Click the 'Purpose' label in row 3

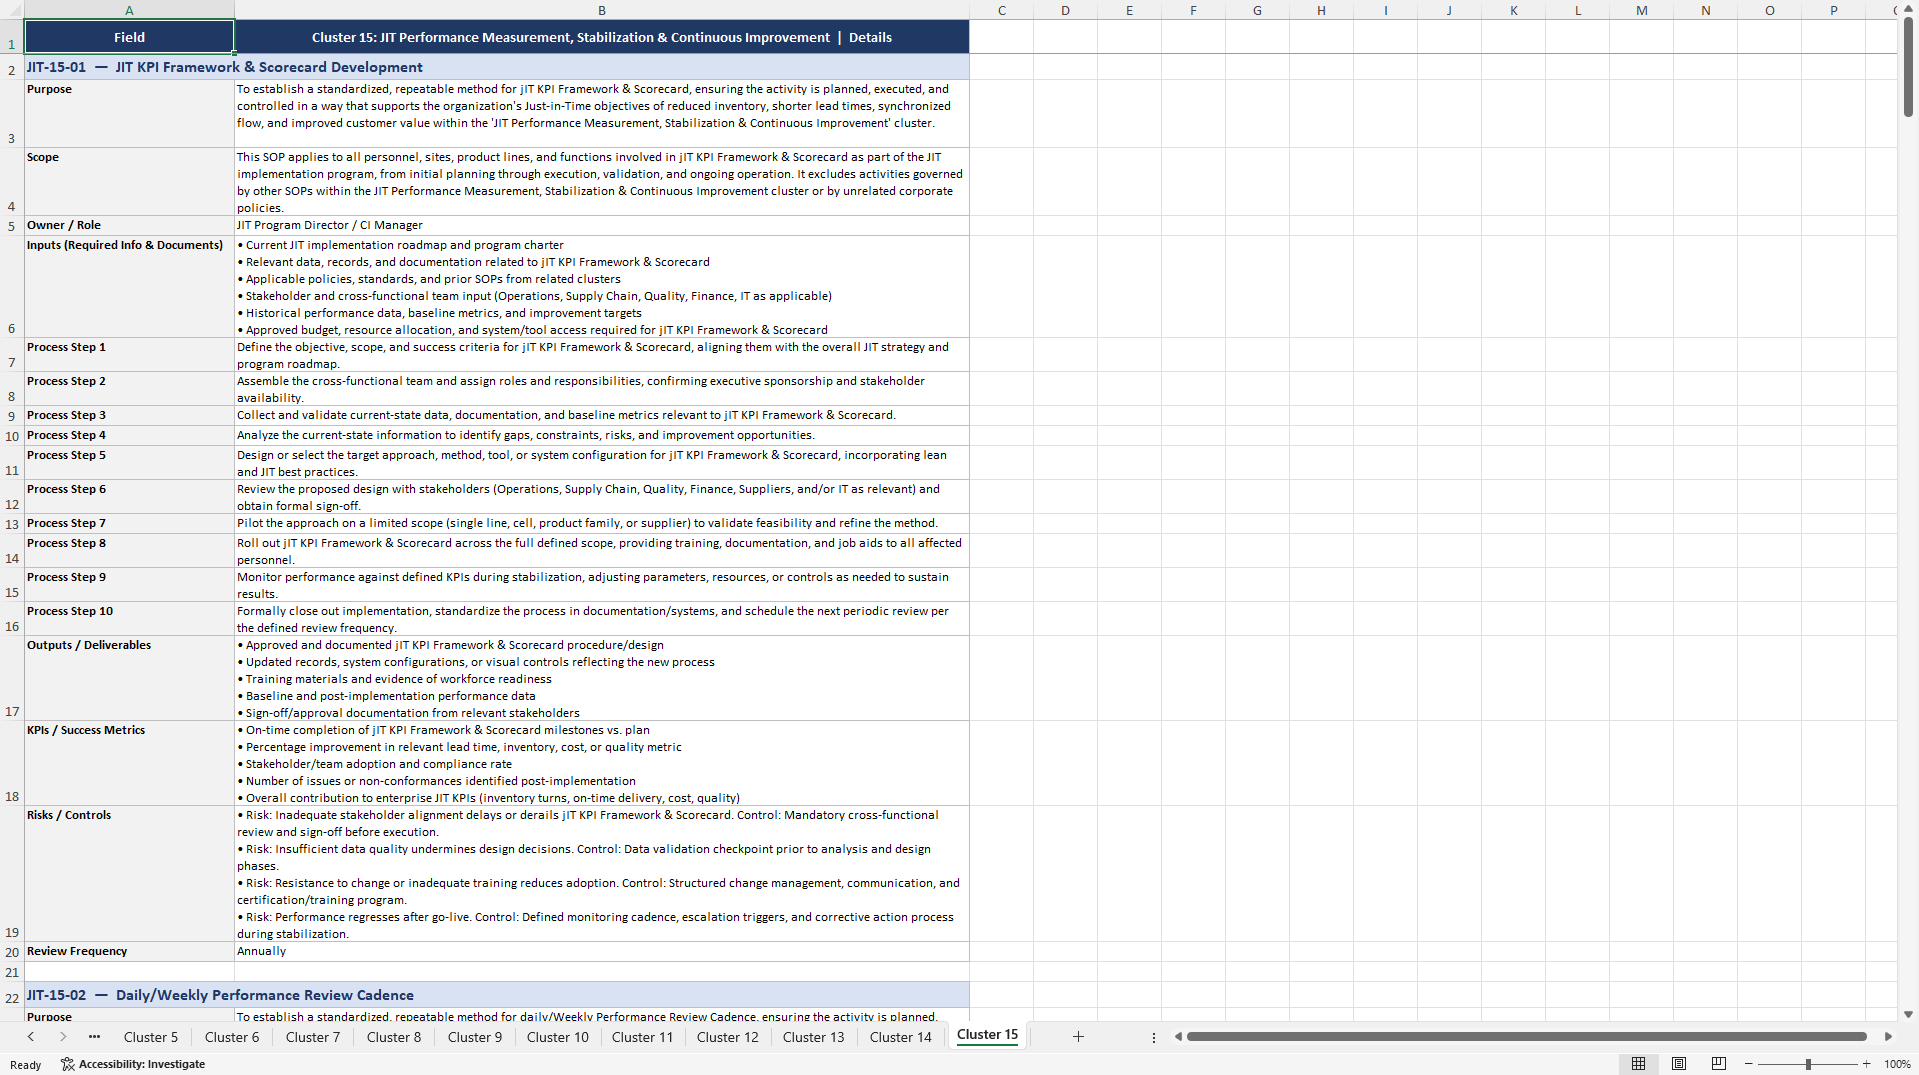[x=129, y=114]
